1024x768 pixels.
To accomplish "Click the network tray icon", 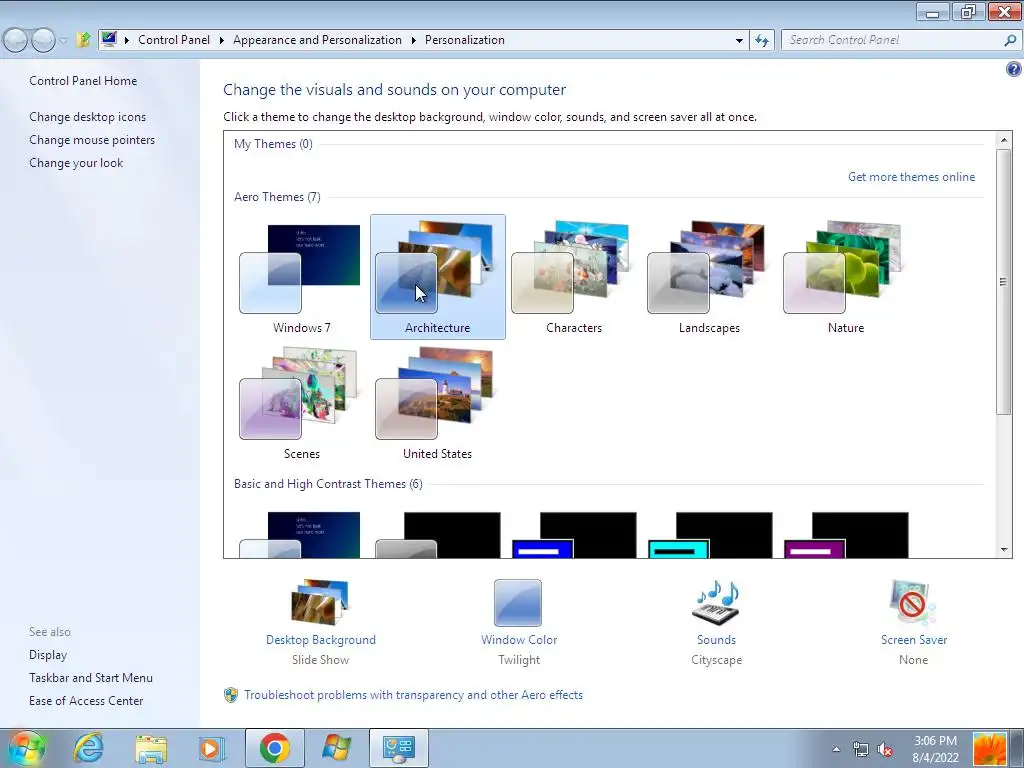I will tap(861, 749).
